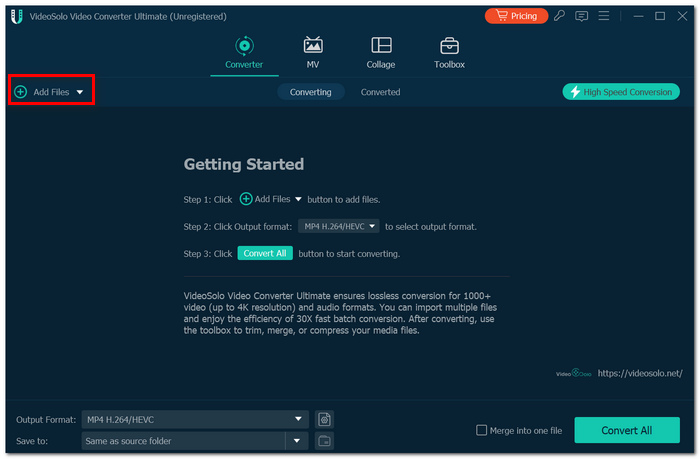This screenshot has height=459, width=700.
Task: Click the Getting Started heading
Action: click(244, 164)
